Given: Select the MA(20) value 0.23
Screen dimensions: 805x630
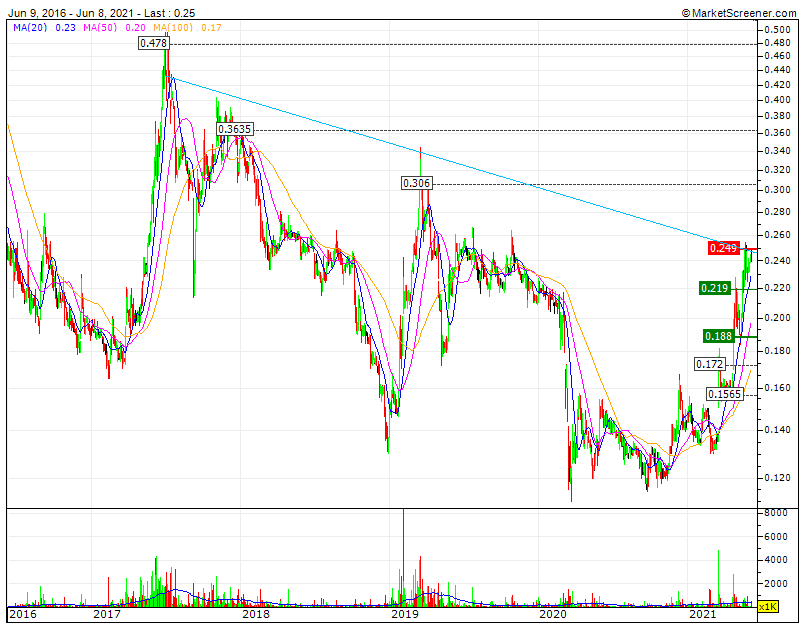Looking at the screenshot, I should point(66,28).
